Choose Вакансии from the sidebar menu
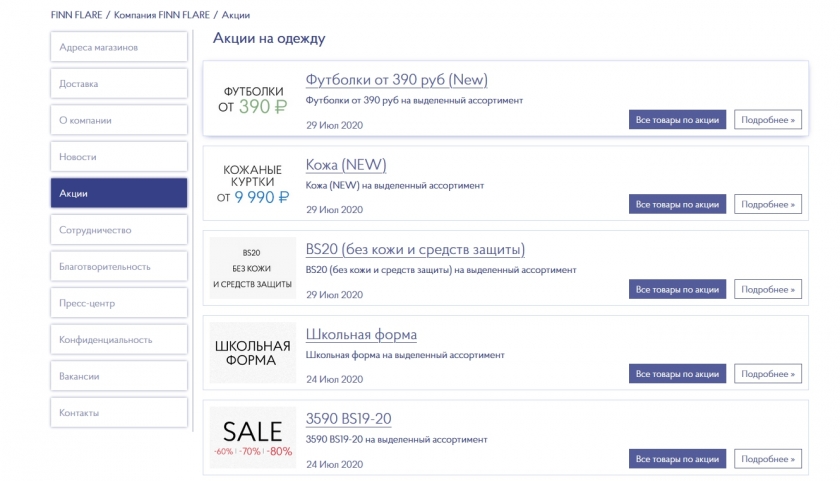 119,376
